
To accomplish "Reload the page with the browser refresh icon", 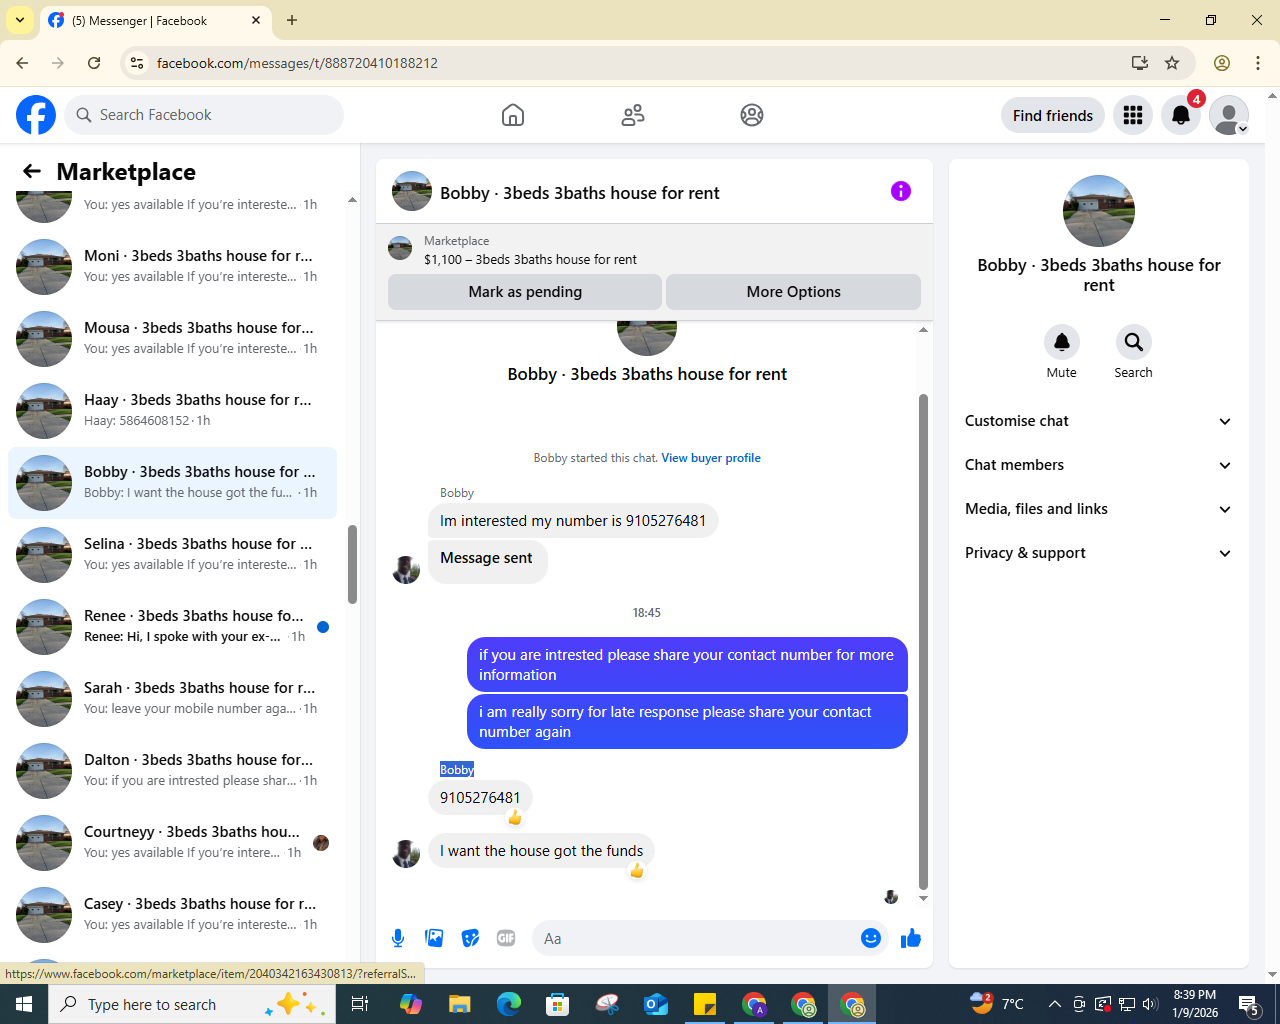I will pyautogui.click(x=94, y=63).
